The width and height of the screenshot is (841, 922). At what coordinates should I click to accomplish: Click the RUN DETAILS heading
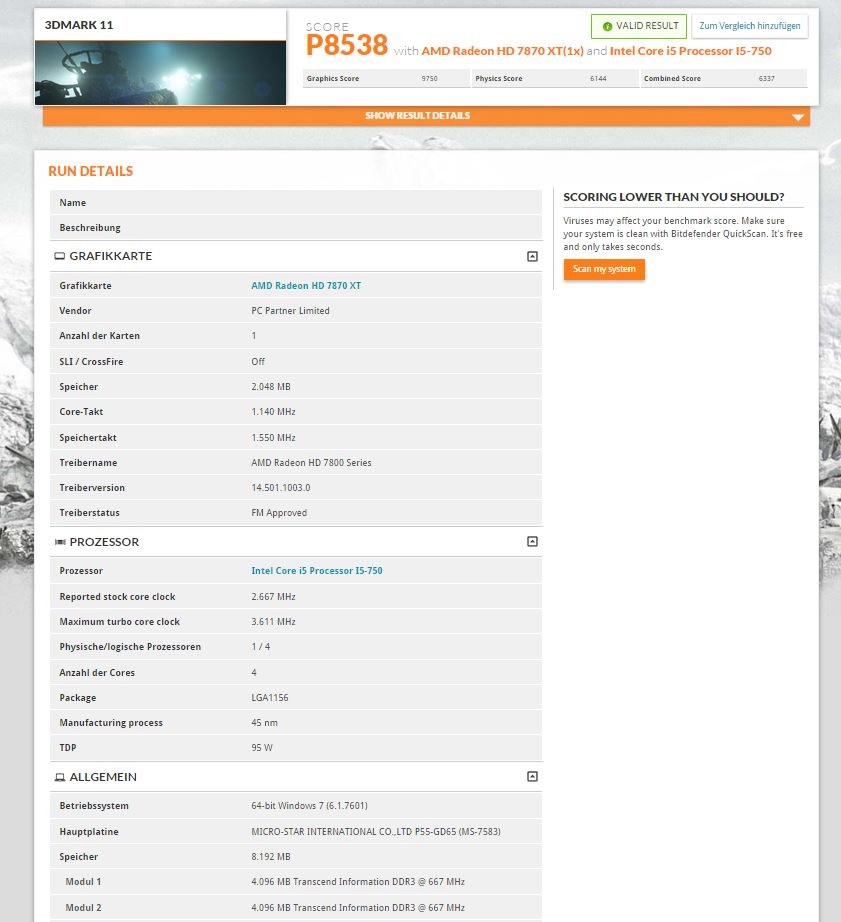(91, 171)
